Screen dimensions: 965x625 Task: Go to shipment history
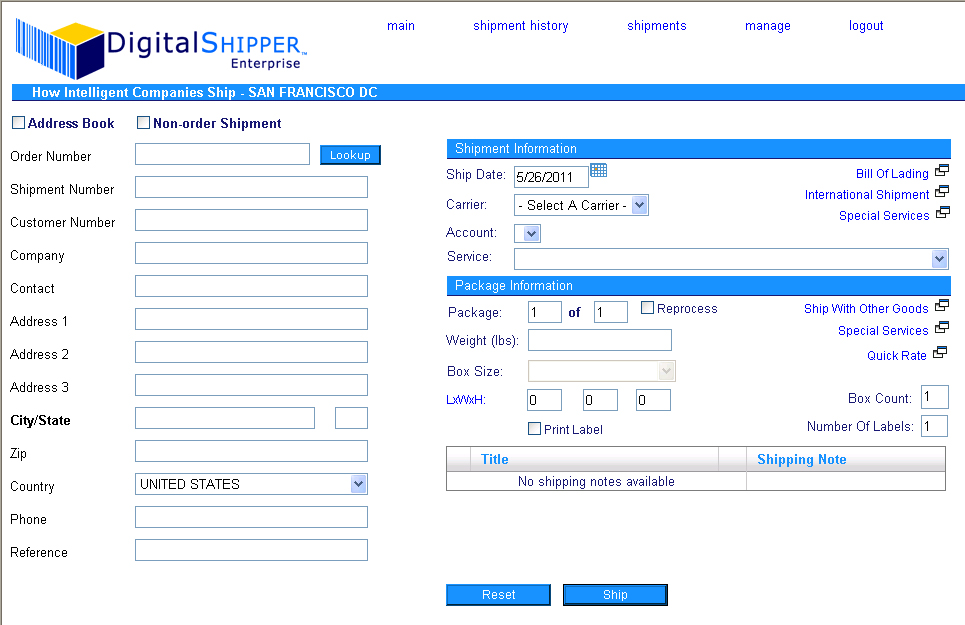pos(520,25)
